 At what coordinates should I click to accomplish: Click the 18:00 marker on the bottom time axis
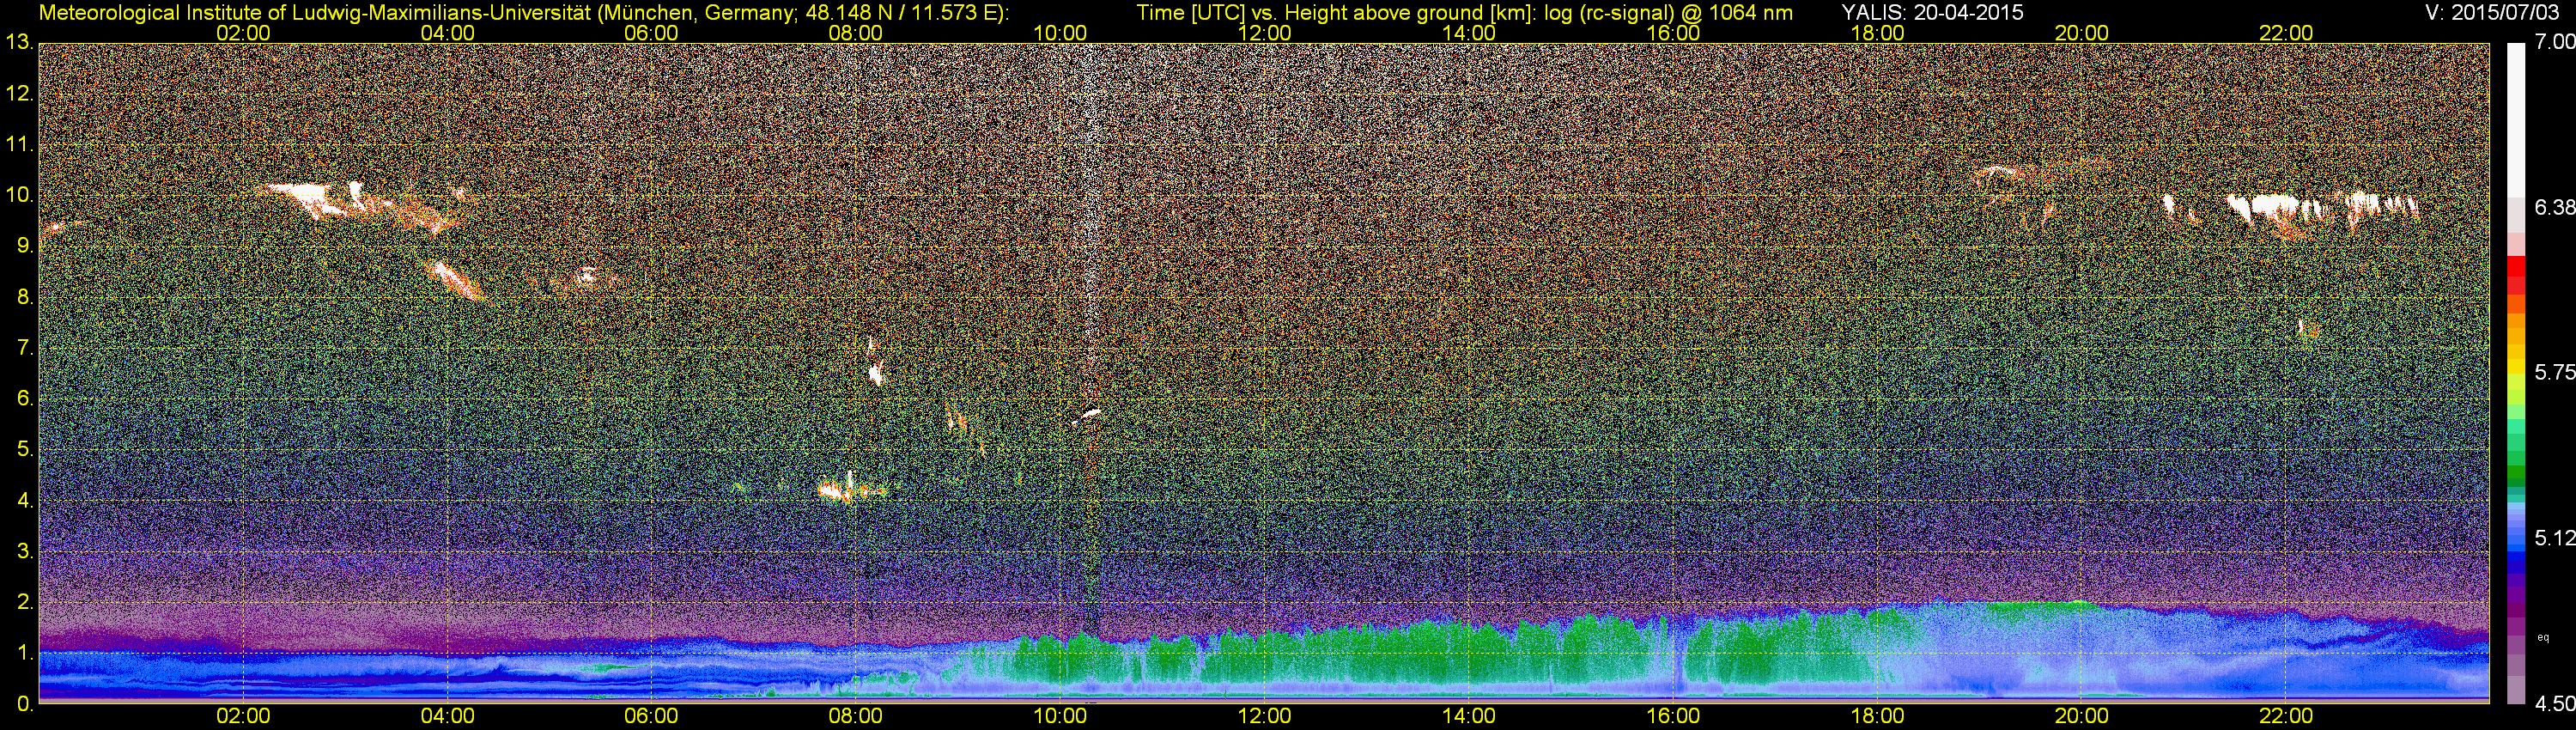click(1877, 717)
